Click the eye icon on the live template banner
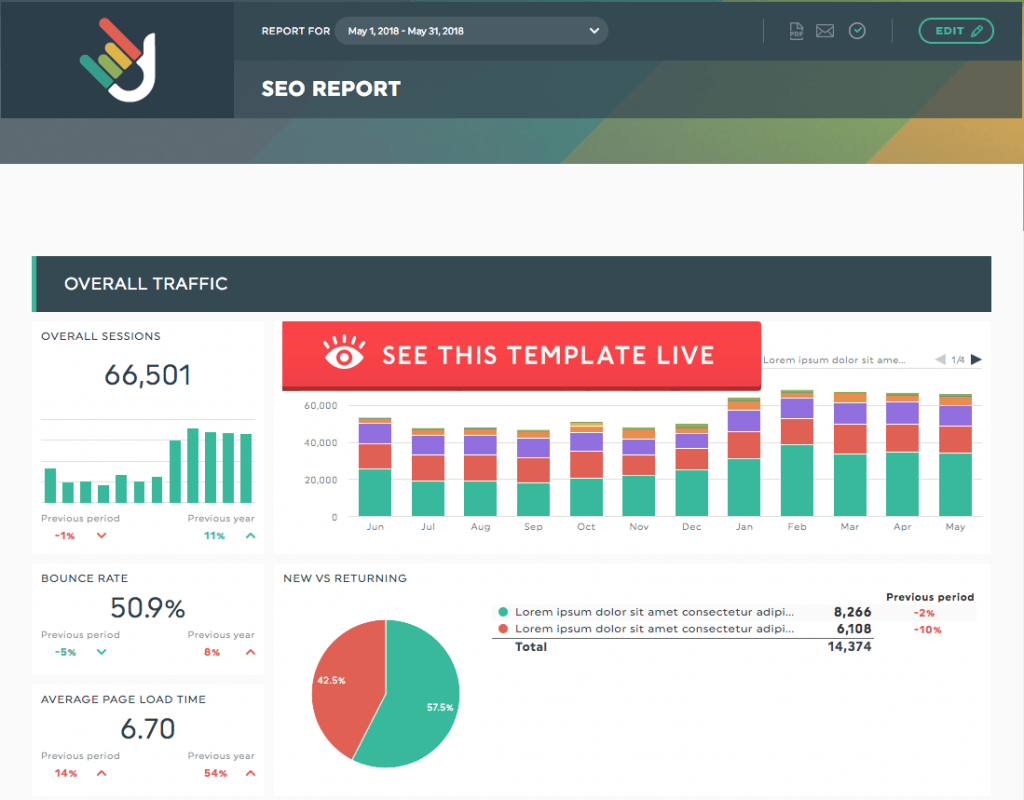Screen dimensions: 1024x800 [x=345, y=355]
